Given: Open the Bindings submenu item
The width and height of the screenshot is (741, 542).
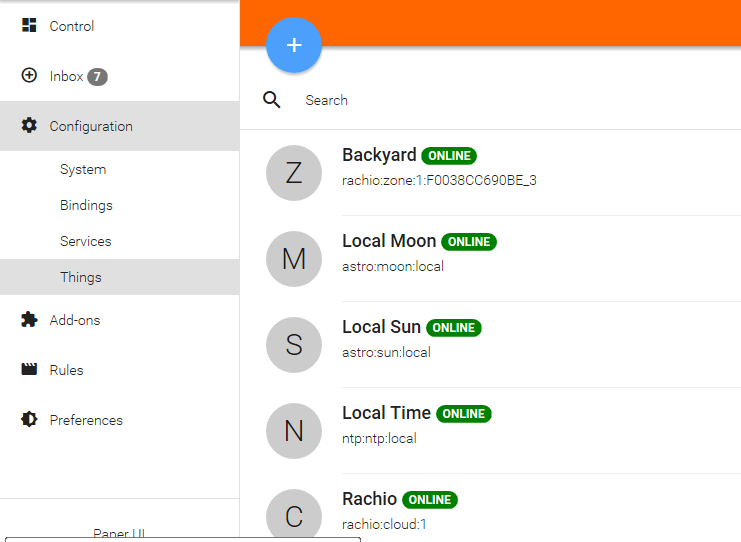Looking at the screenshot, I should point(86,206).
